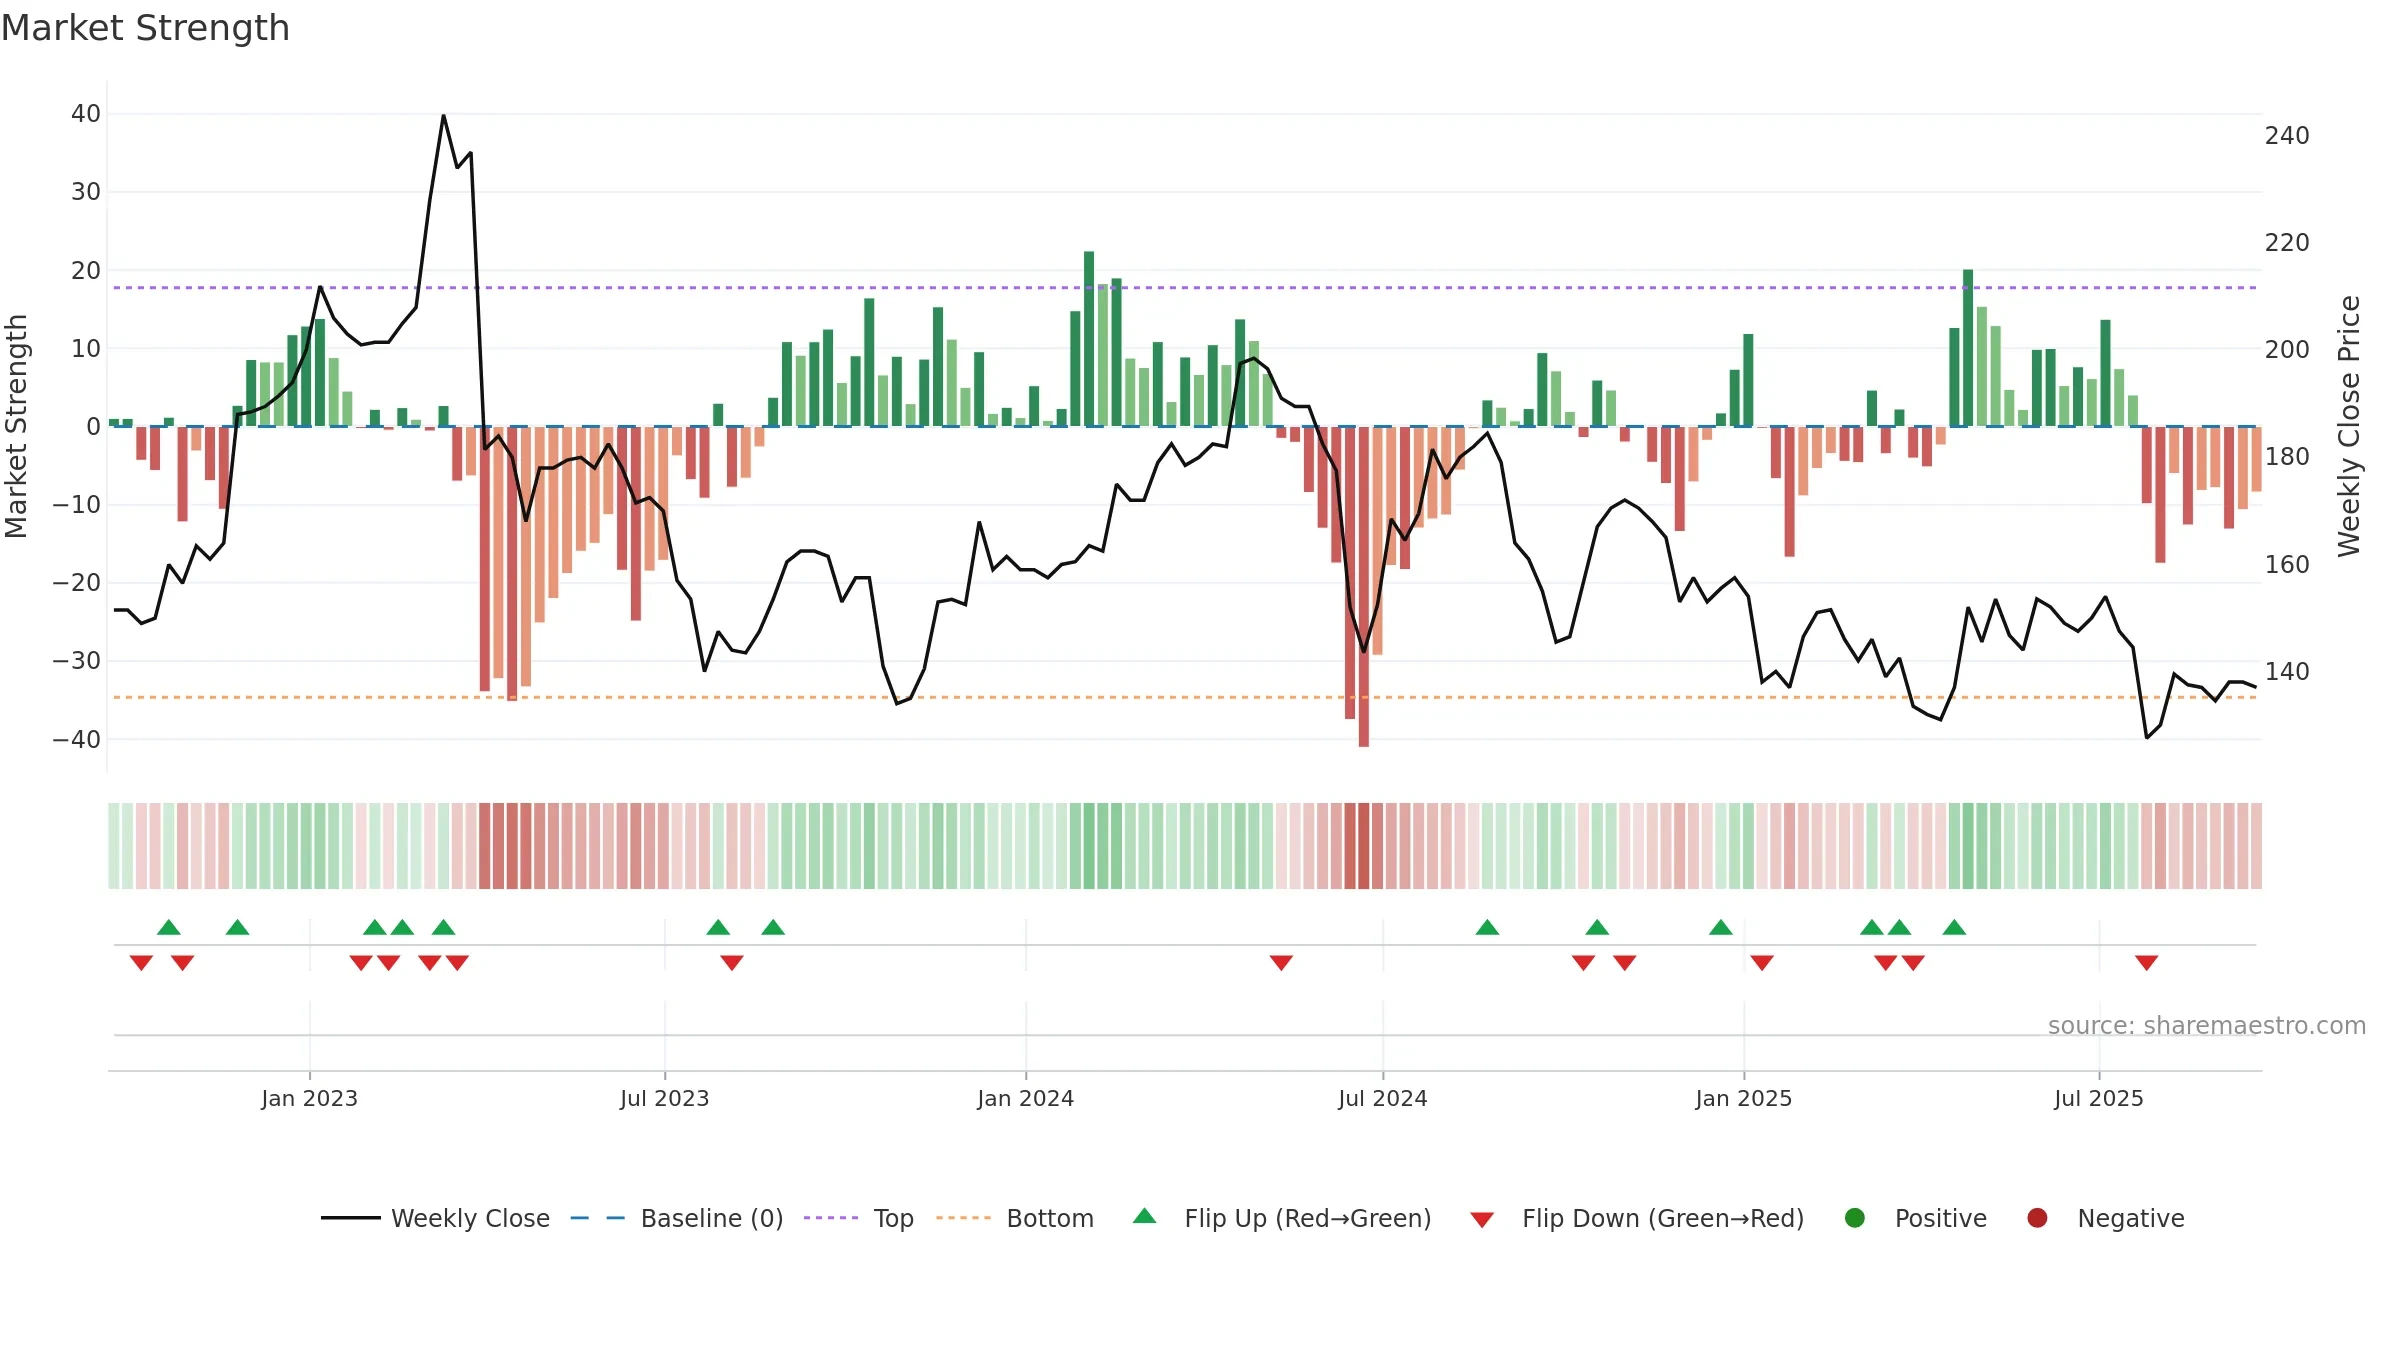Viewport: 2400px width, 1350px height.
Task: Click the Weekly Close Price axis title
Action: (2349, 426)
